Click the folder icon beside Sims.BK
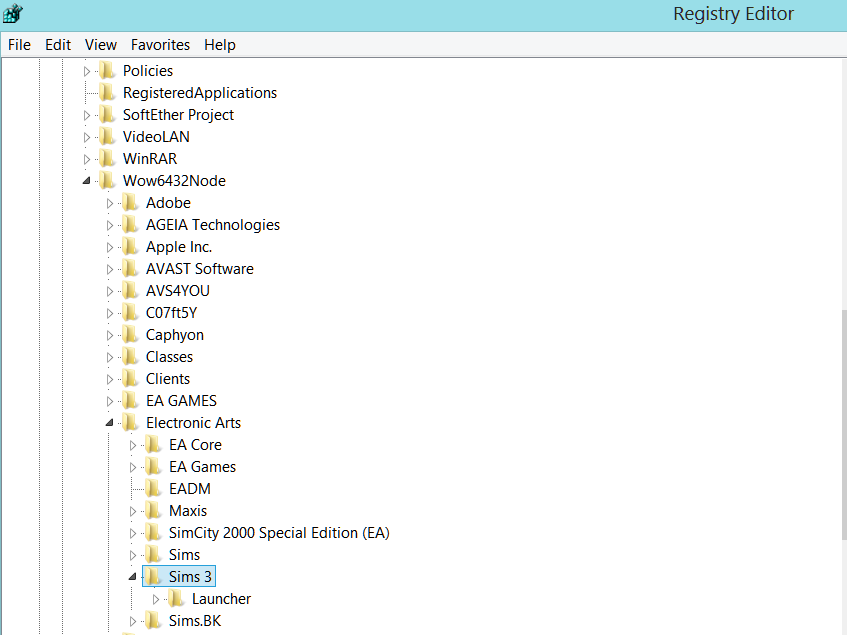The width and height of the screenshot is (847, 635). (x=153, y=621)
